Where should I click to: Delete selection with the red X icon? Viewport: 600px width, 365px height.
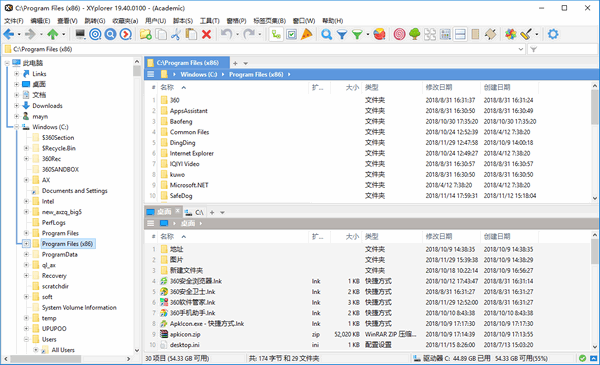(x=207, y=34)
